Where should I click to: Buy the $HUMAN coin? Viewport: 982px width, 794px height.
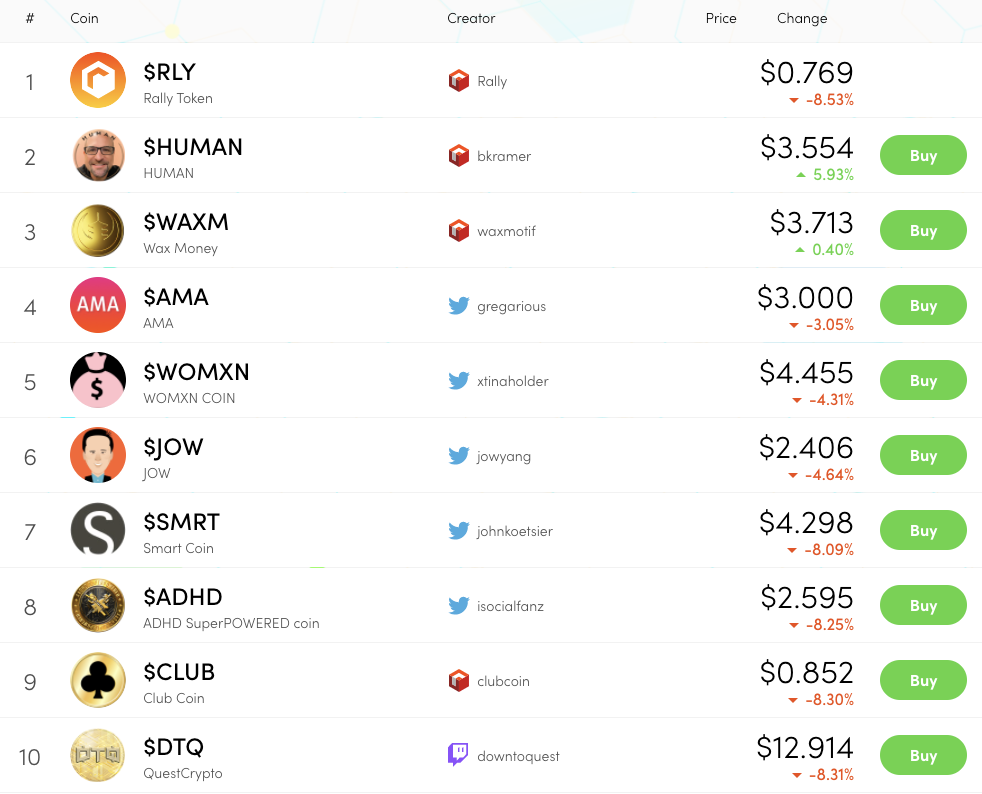[x=923, y=156]
